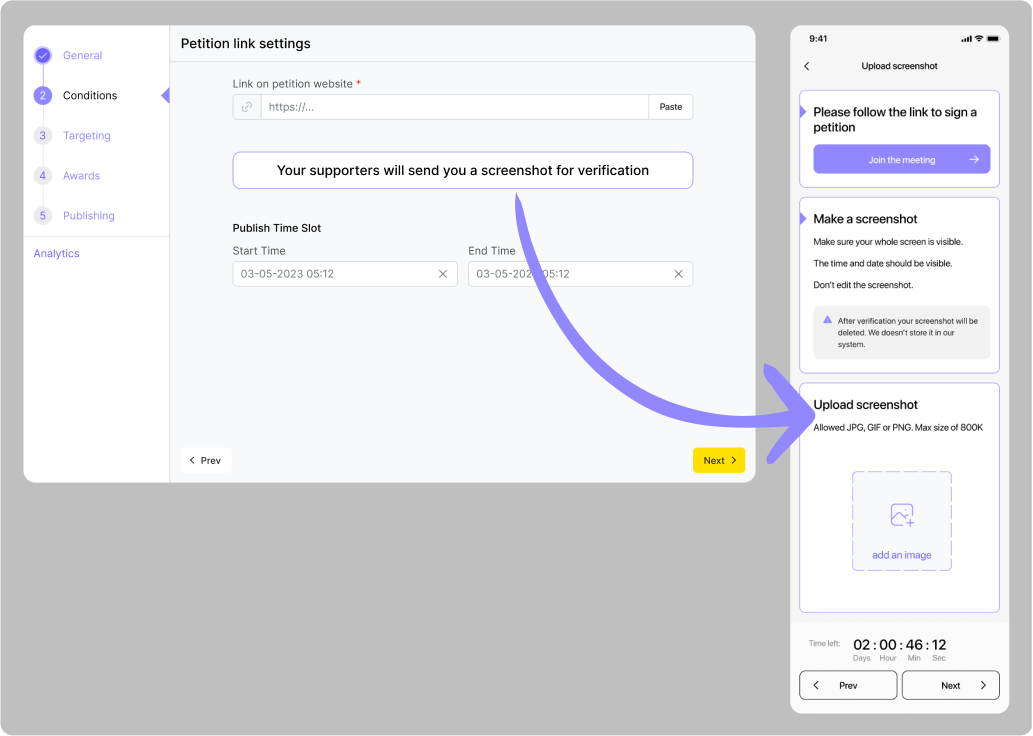Click the add an image icon
The image size is (1033, 736).
[902, 515]
